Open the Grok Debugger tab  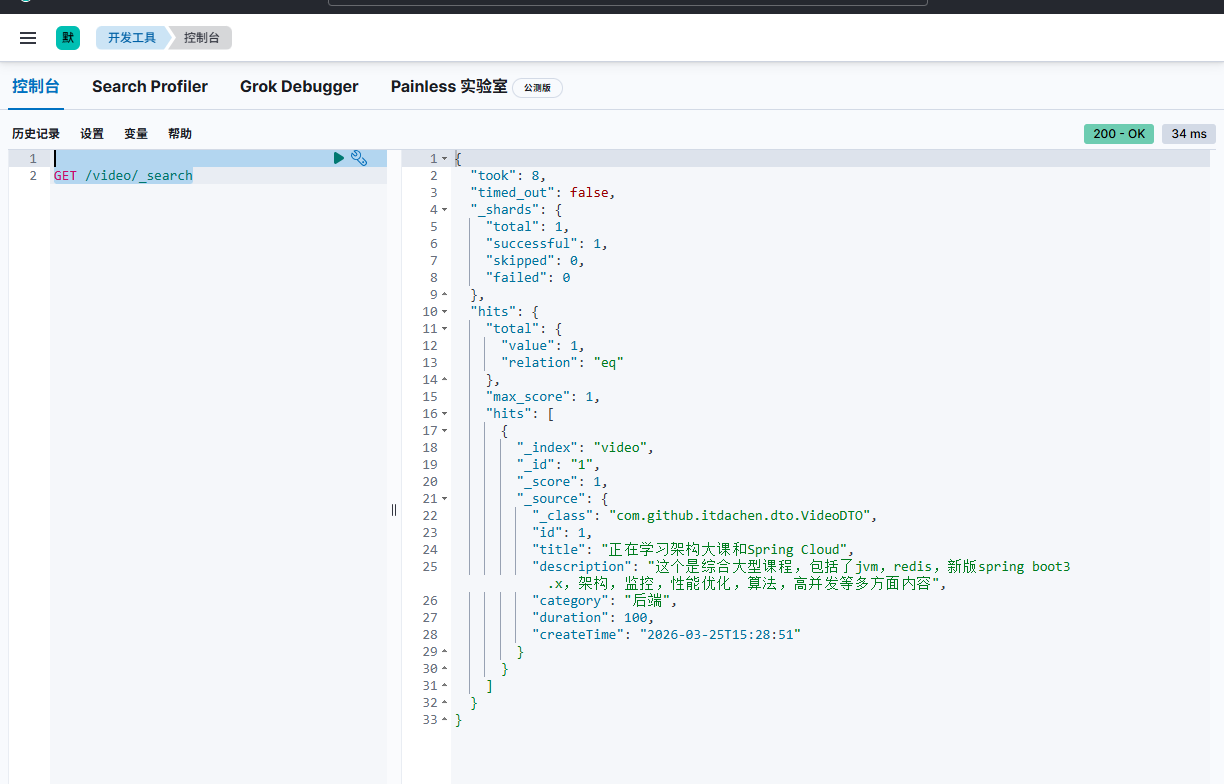[299, 87]
